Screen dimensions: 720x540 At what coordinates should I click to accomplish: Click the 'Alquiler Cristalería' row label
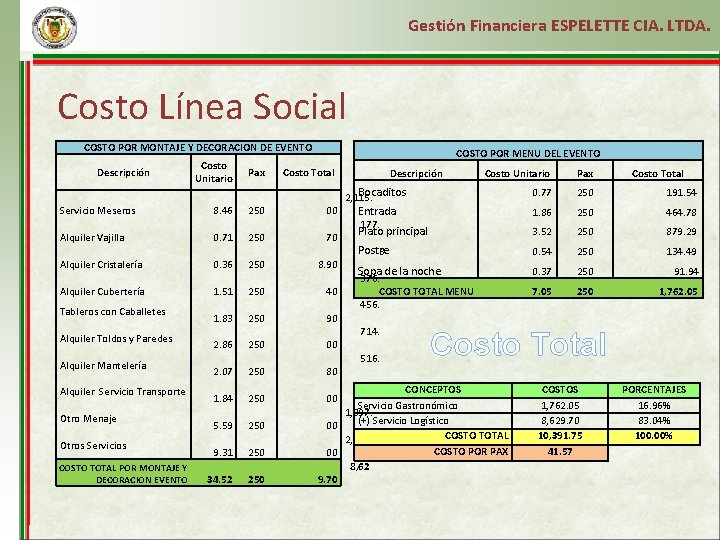101,265
